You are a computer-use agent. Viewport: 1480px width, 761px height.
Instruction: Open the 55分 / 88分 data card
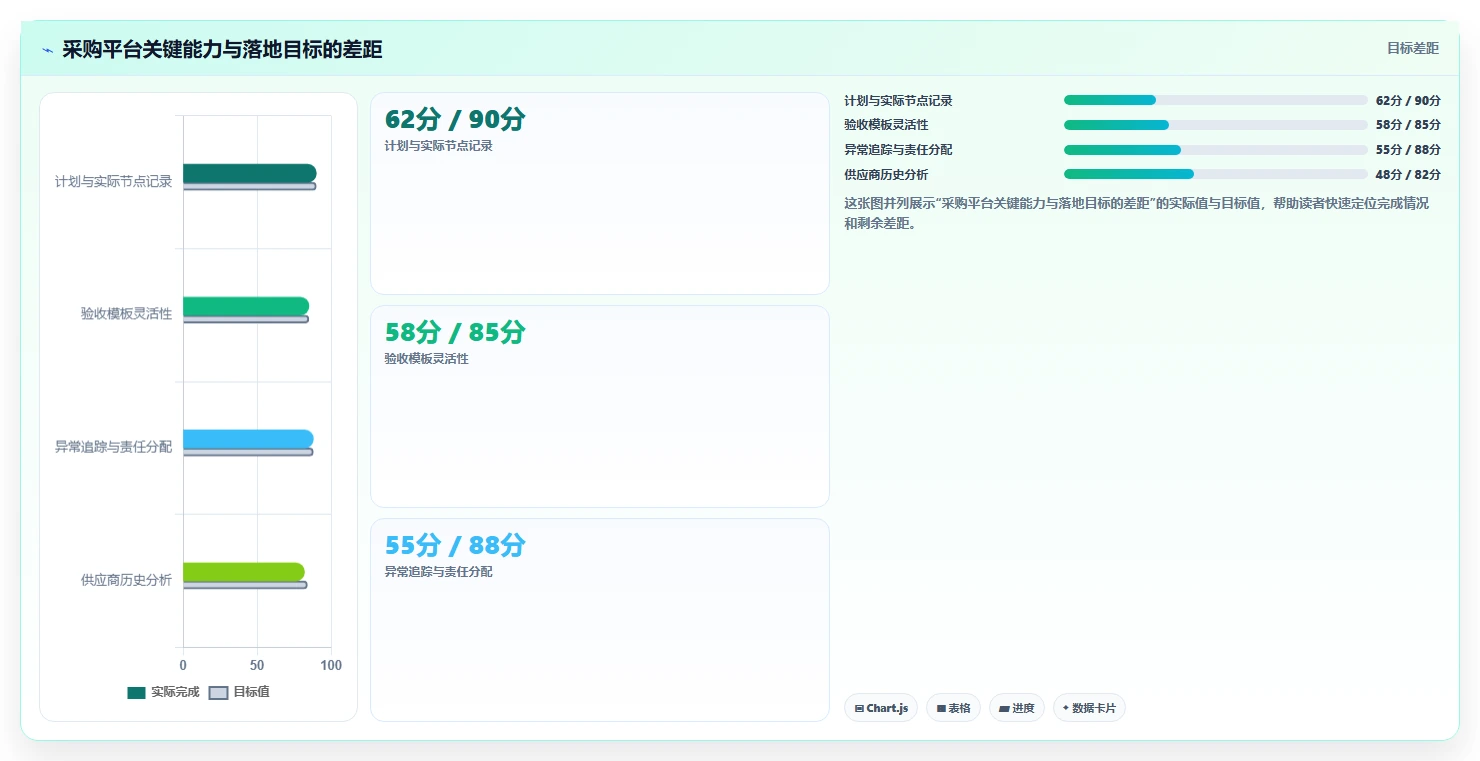click(600, 620)
